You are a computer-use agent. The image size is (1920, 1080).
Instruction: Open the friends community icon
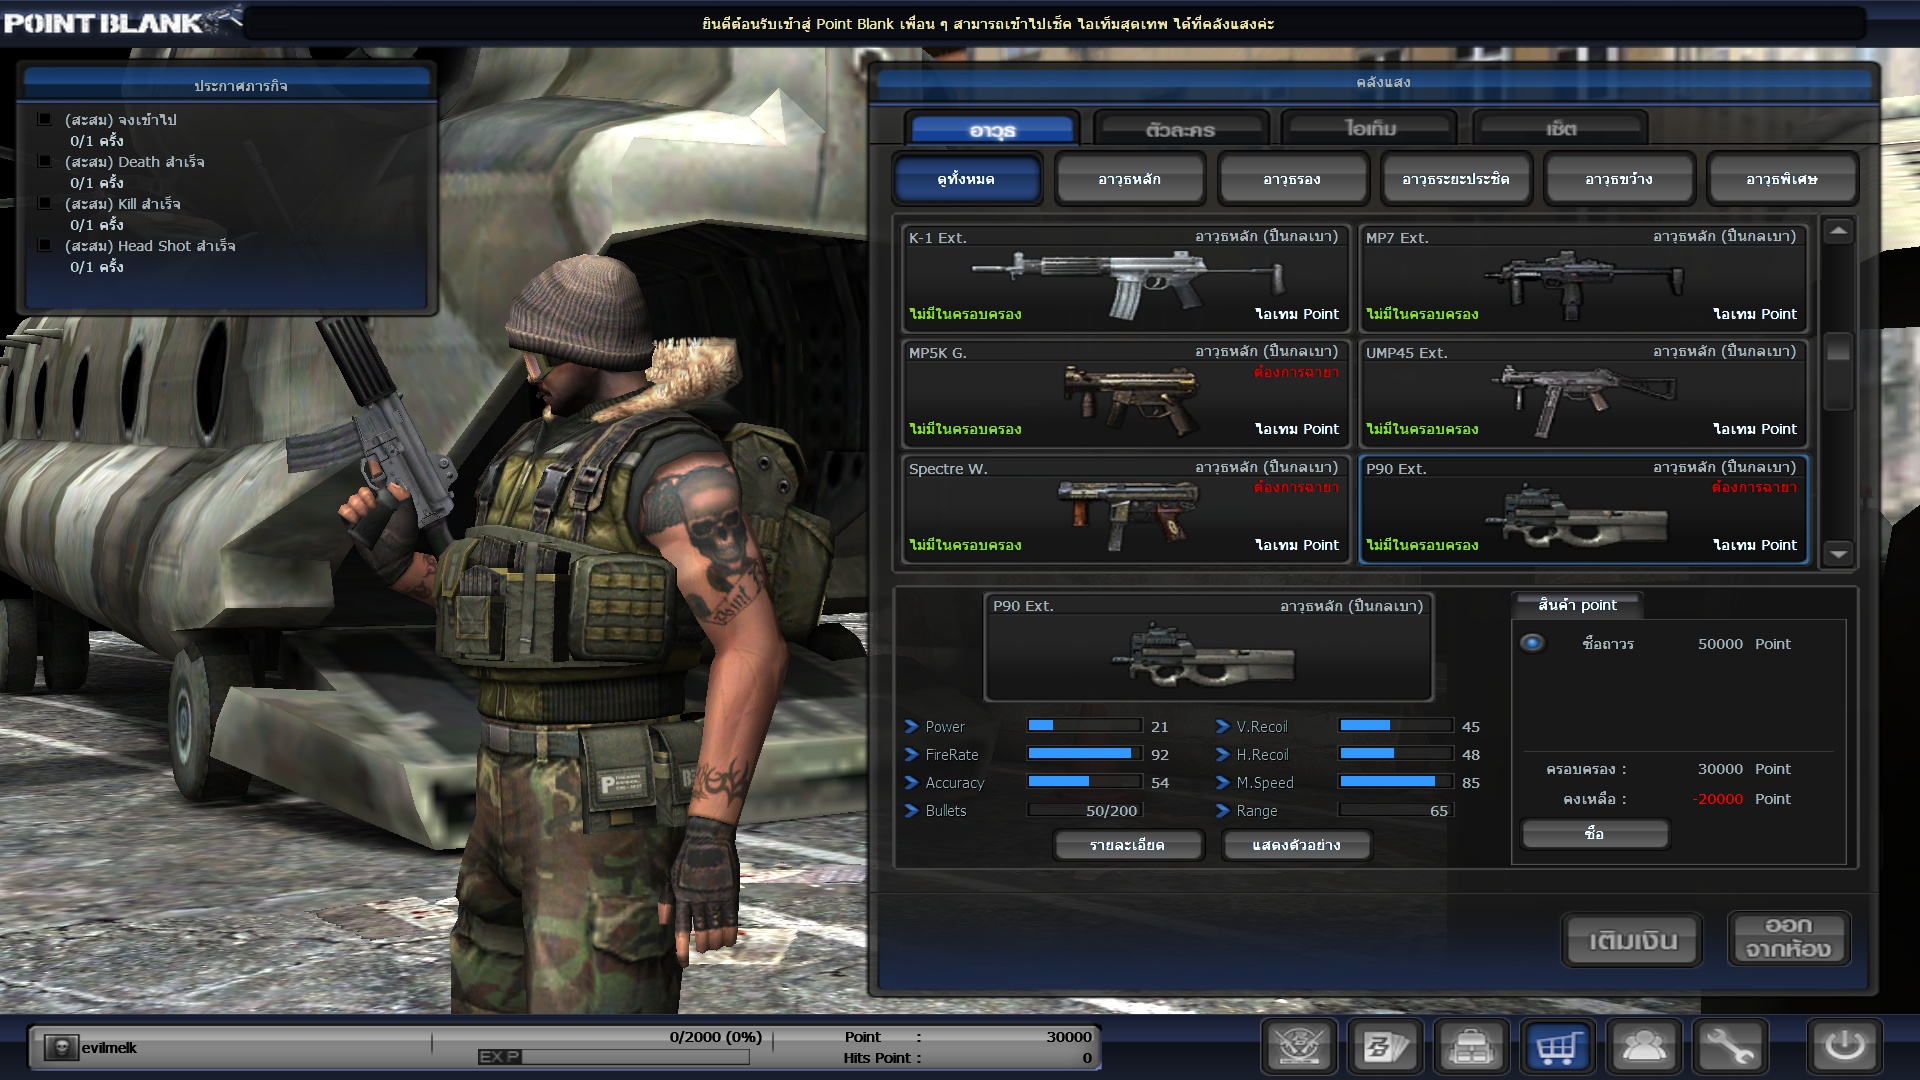tap(1644, 1047)
